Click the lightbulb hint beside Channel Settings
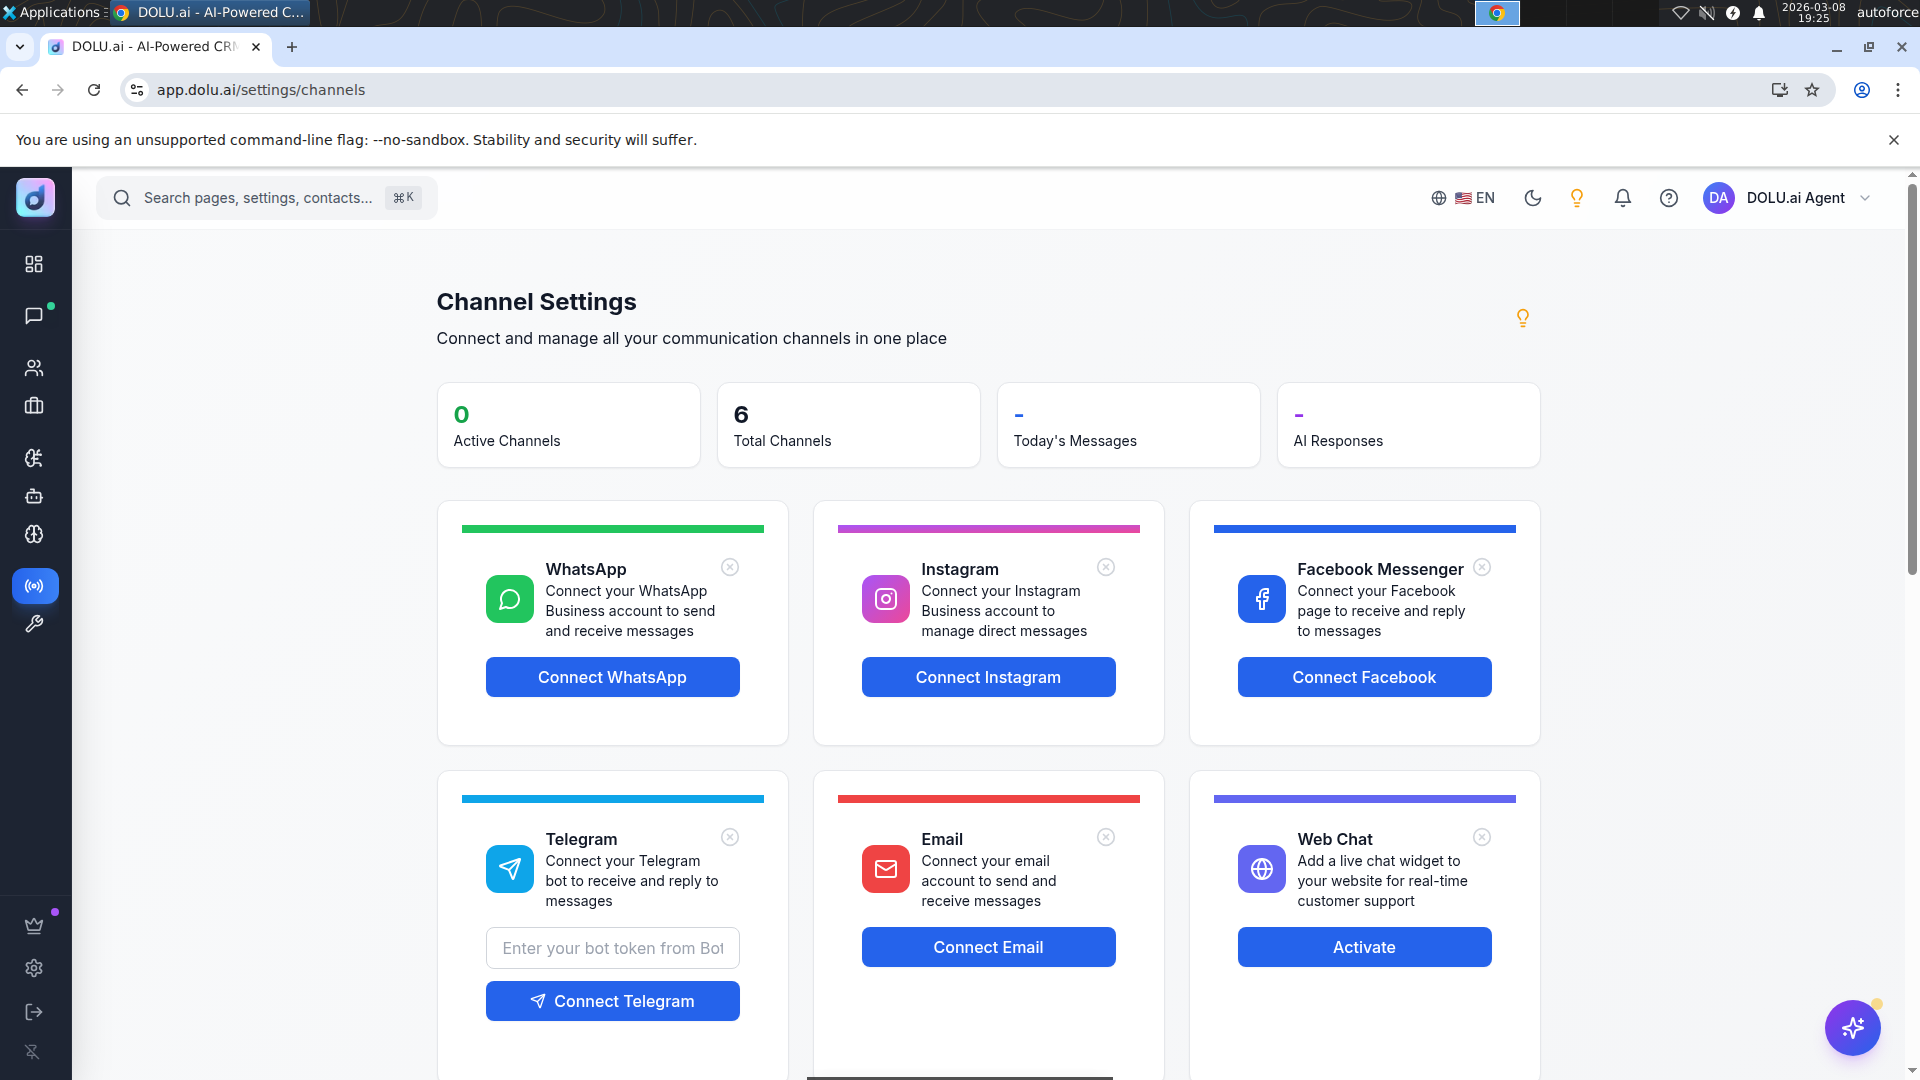Viewport: 1920px width, 1080px height. (1523, 318)
